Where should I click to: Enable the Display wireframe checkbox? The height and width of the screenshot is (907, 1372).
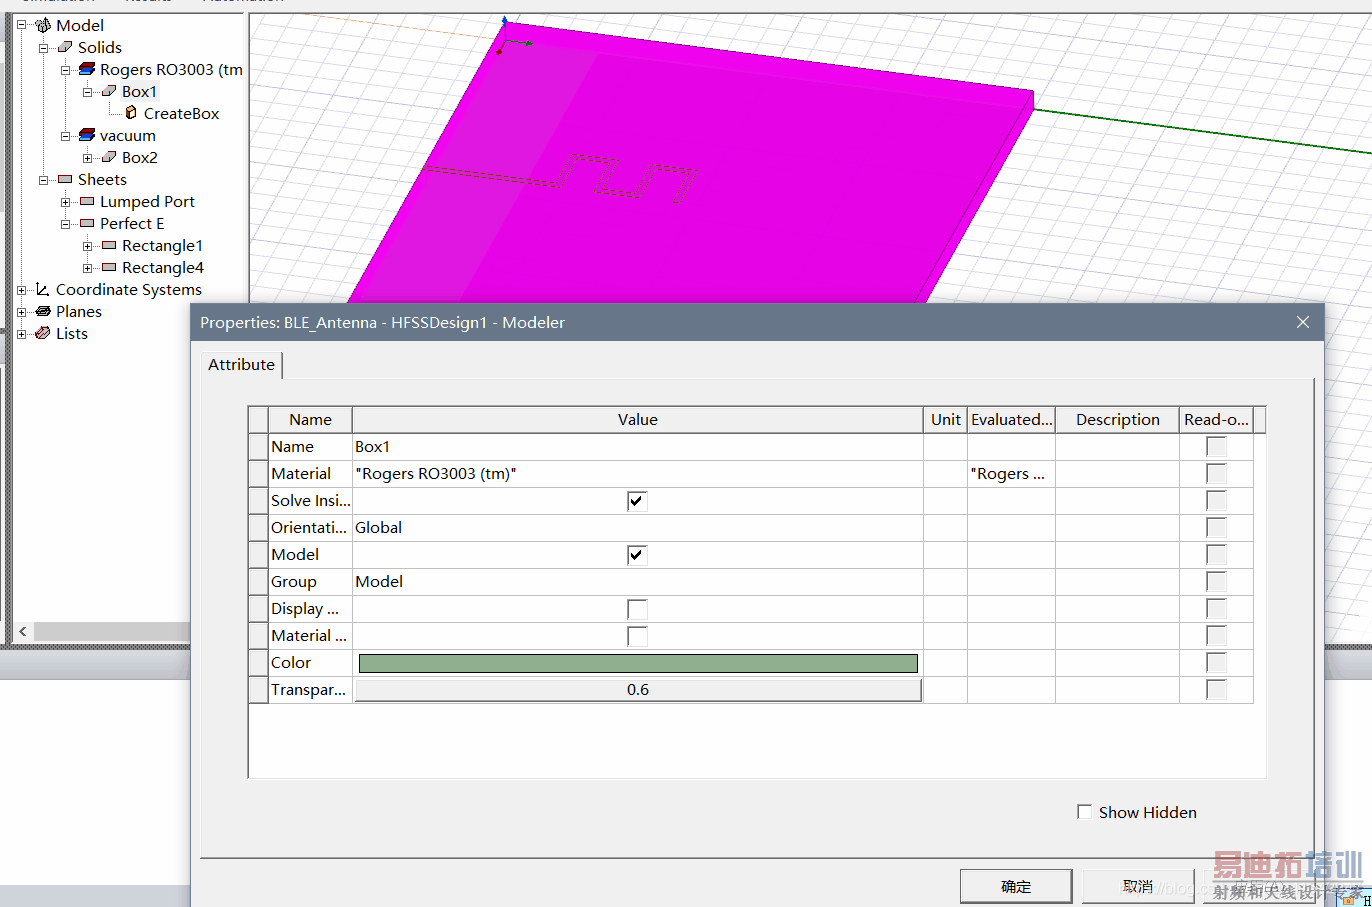[x=637, y=609]
